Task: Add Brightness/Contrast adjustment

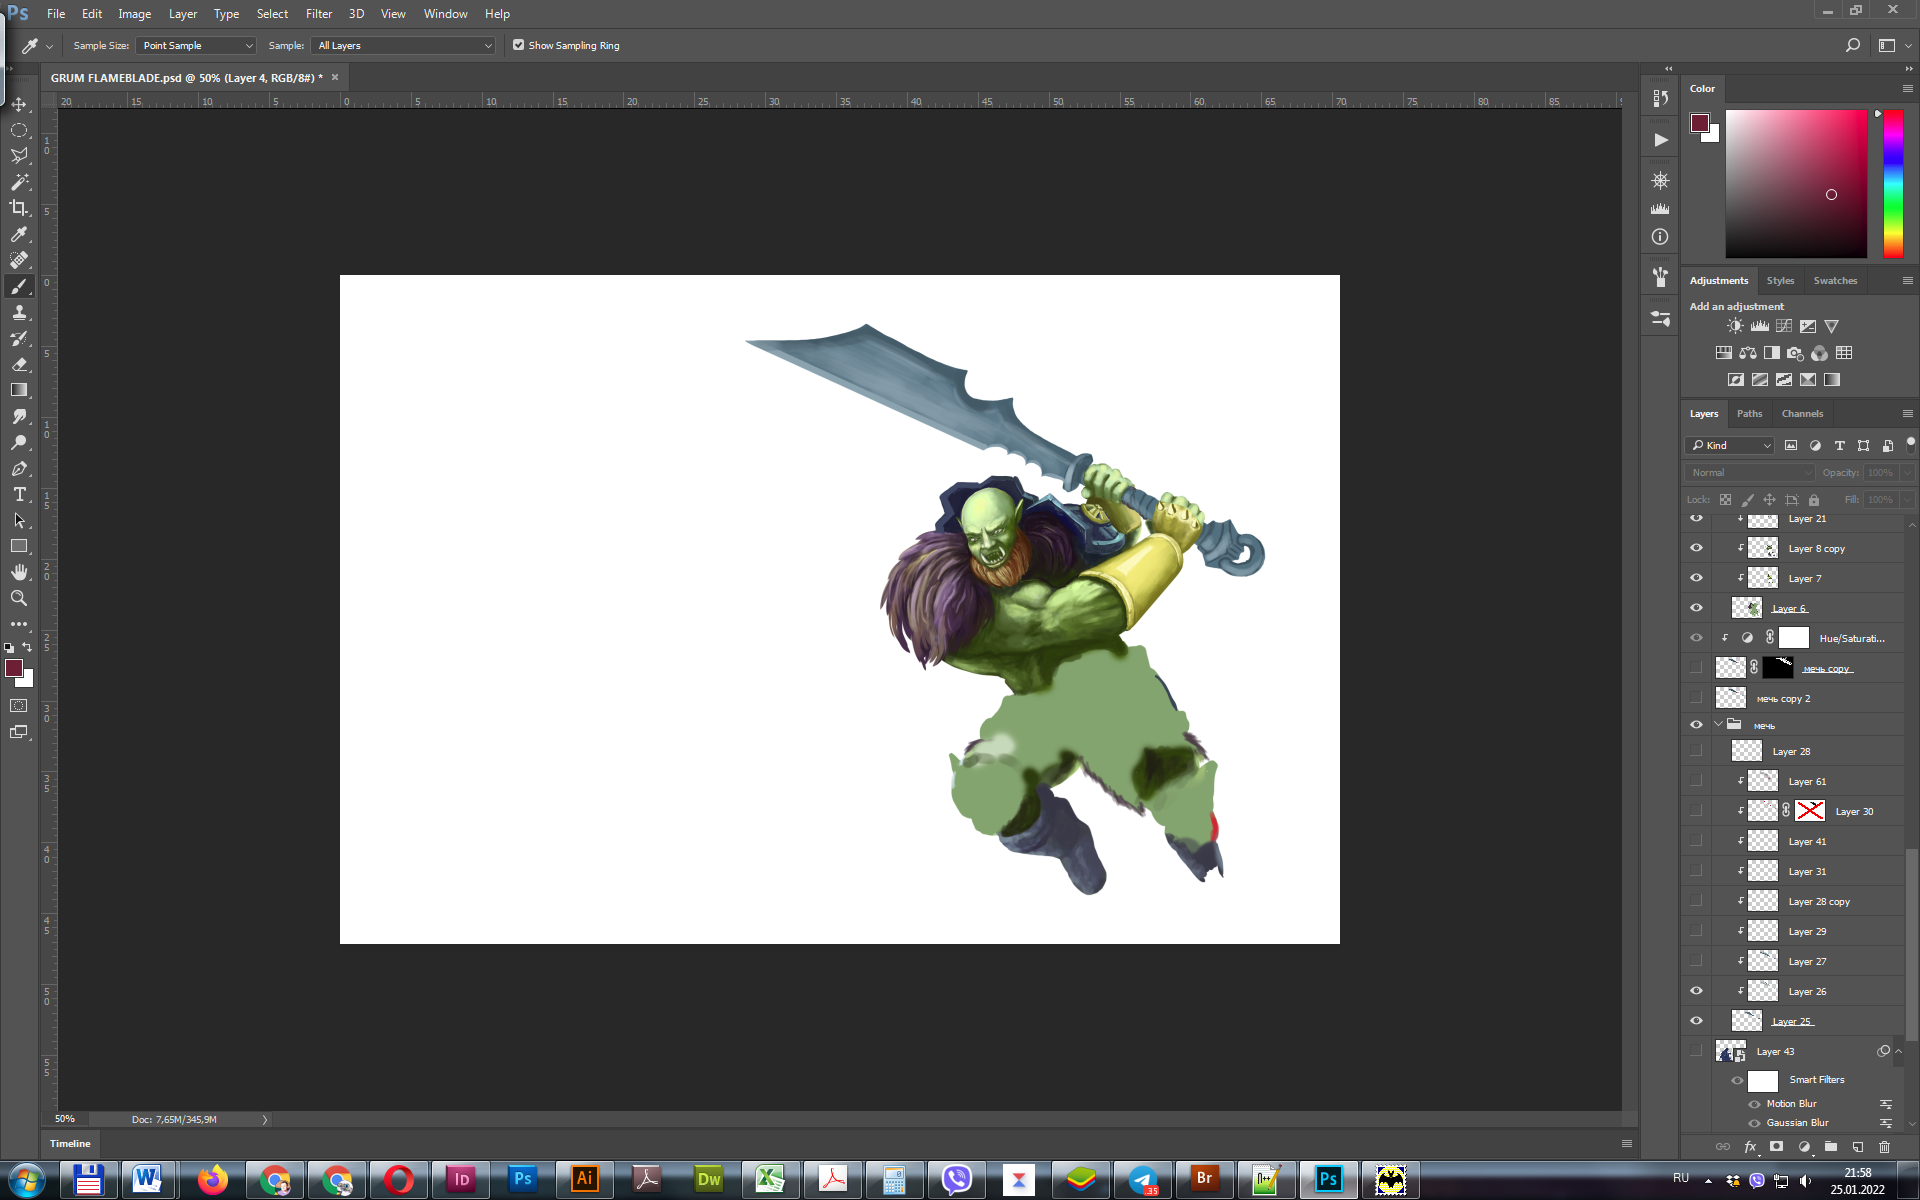Action: (1735, 326)
